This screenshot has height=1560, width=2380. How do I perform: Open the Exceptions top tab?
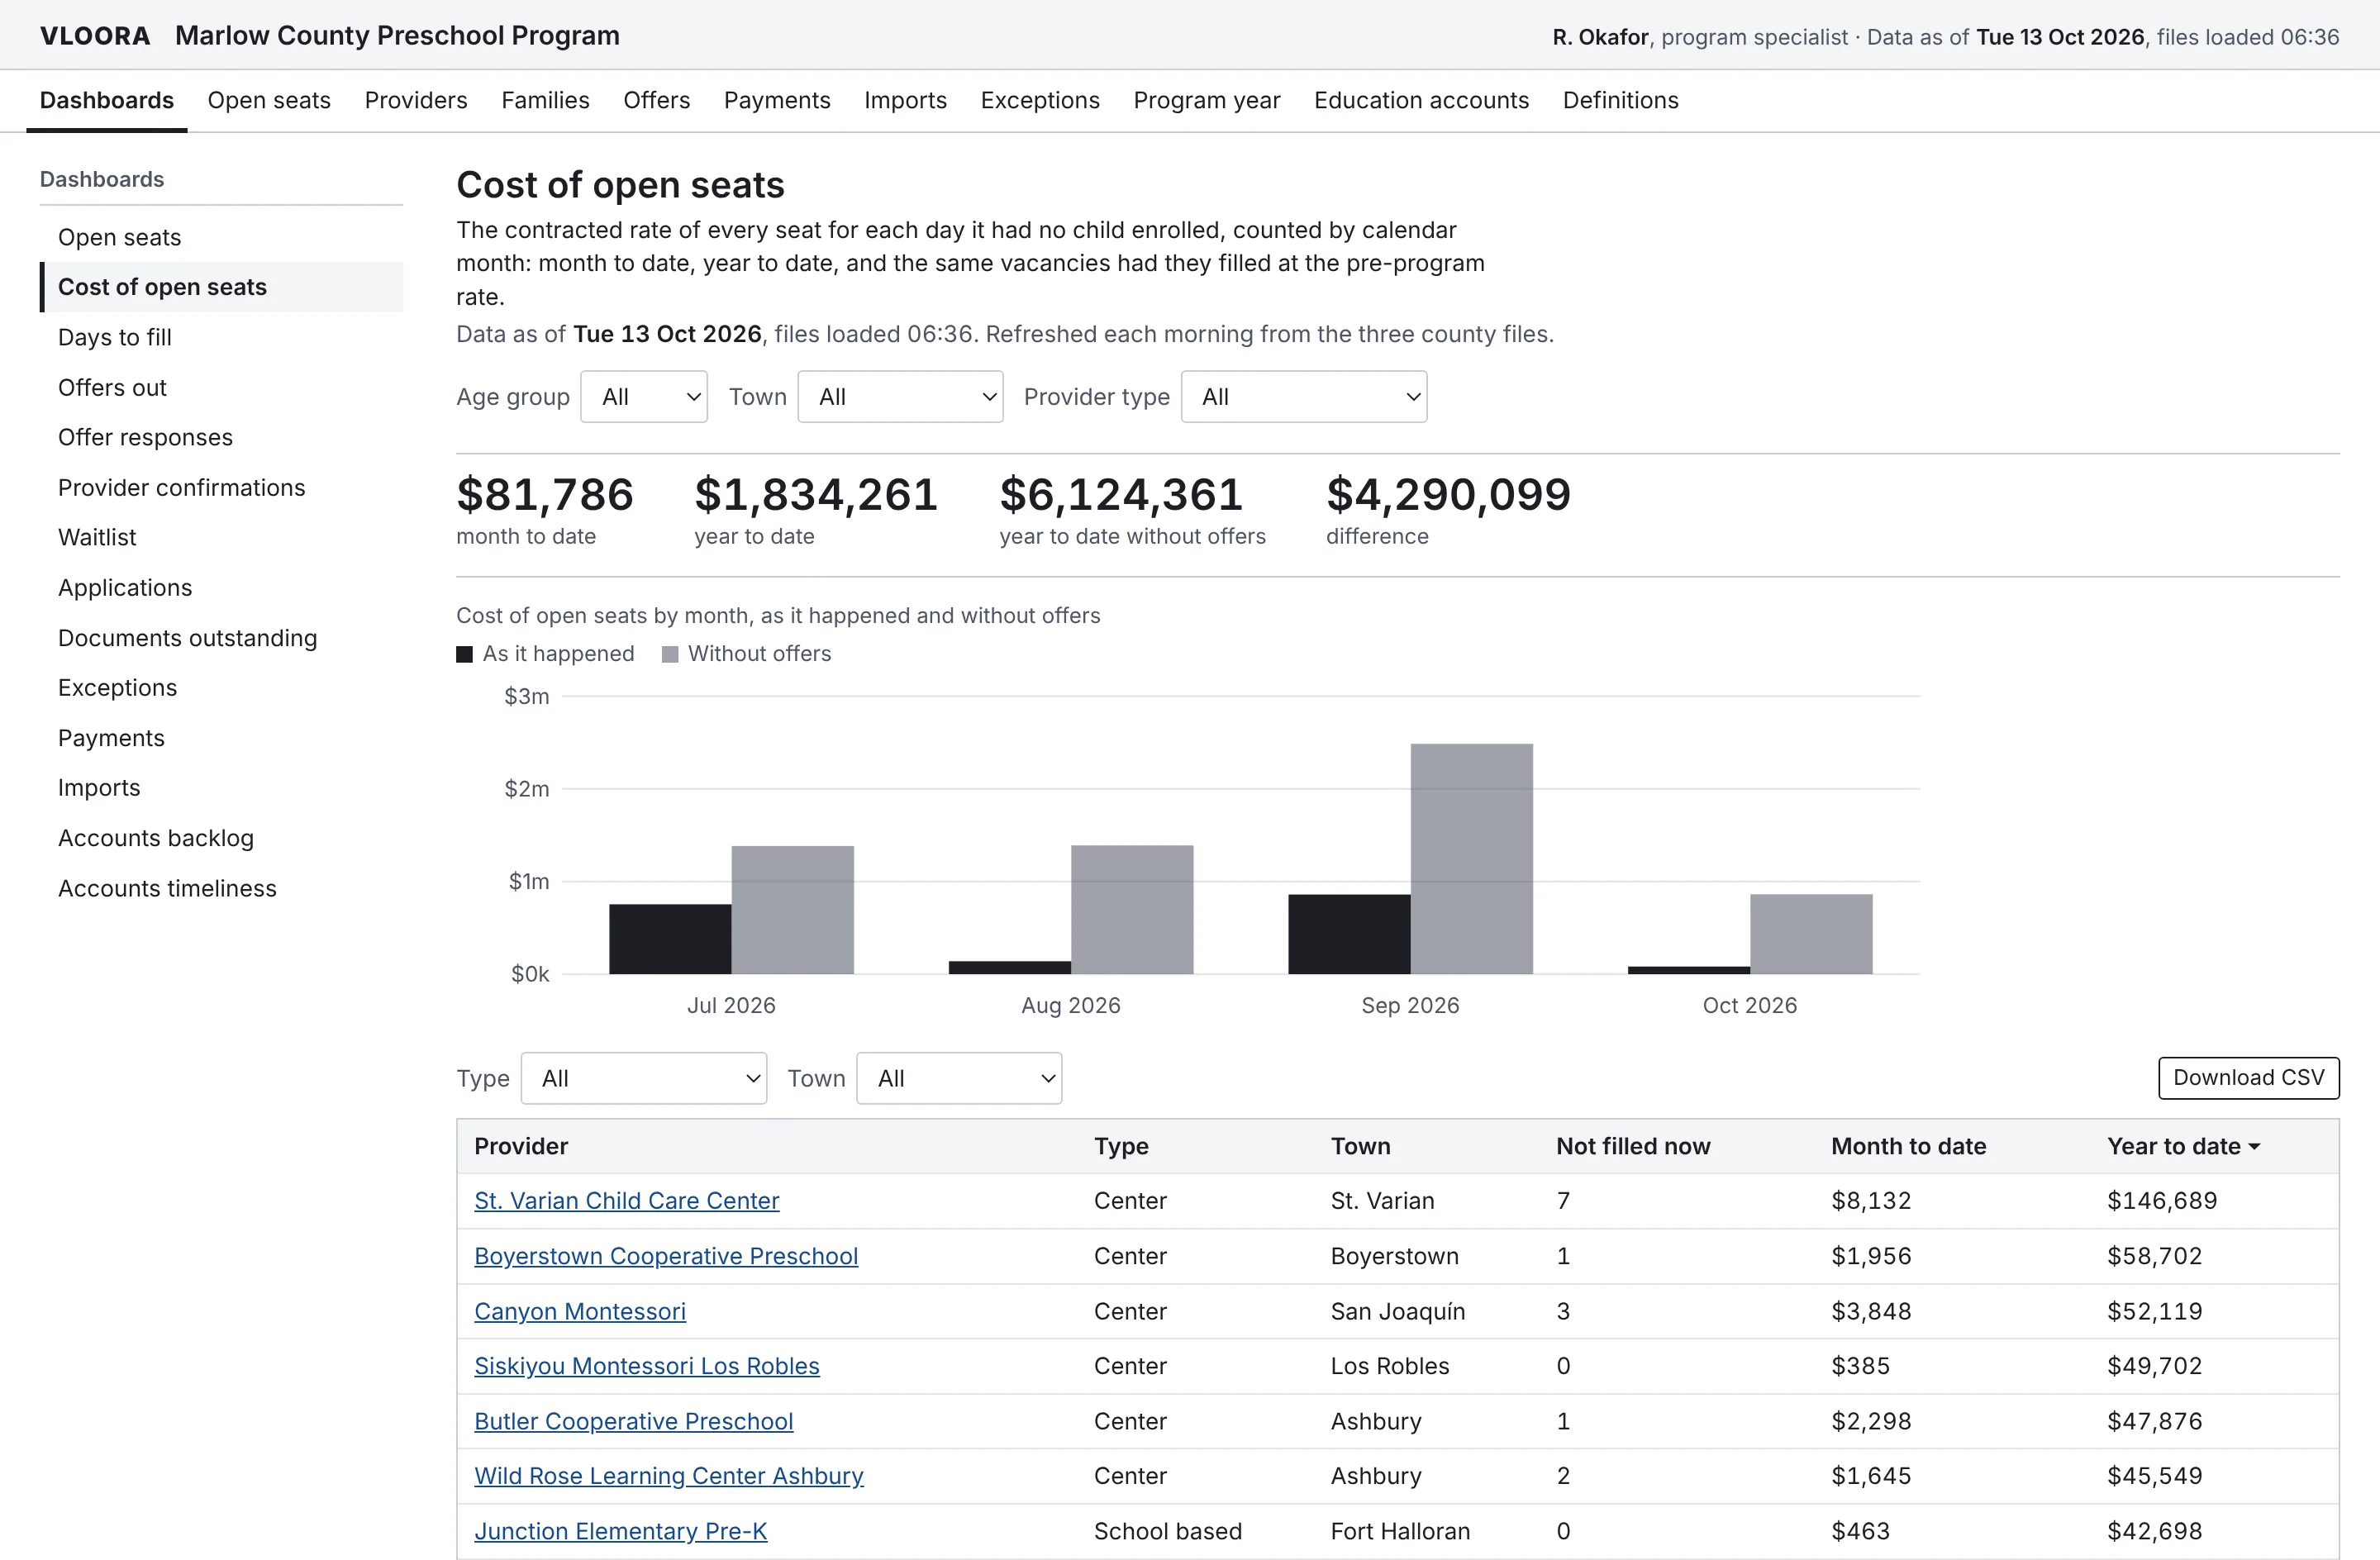(1040, 100)
